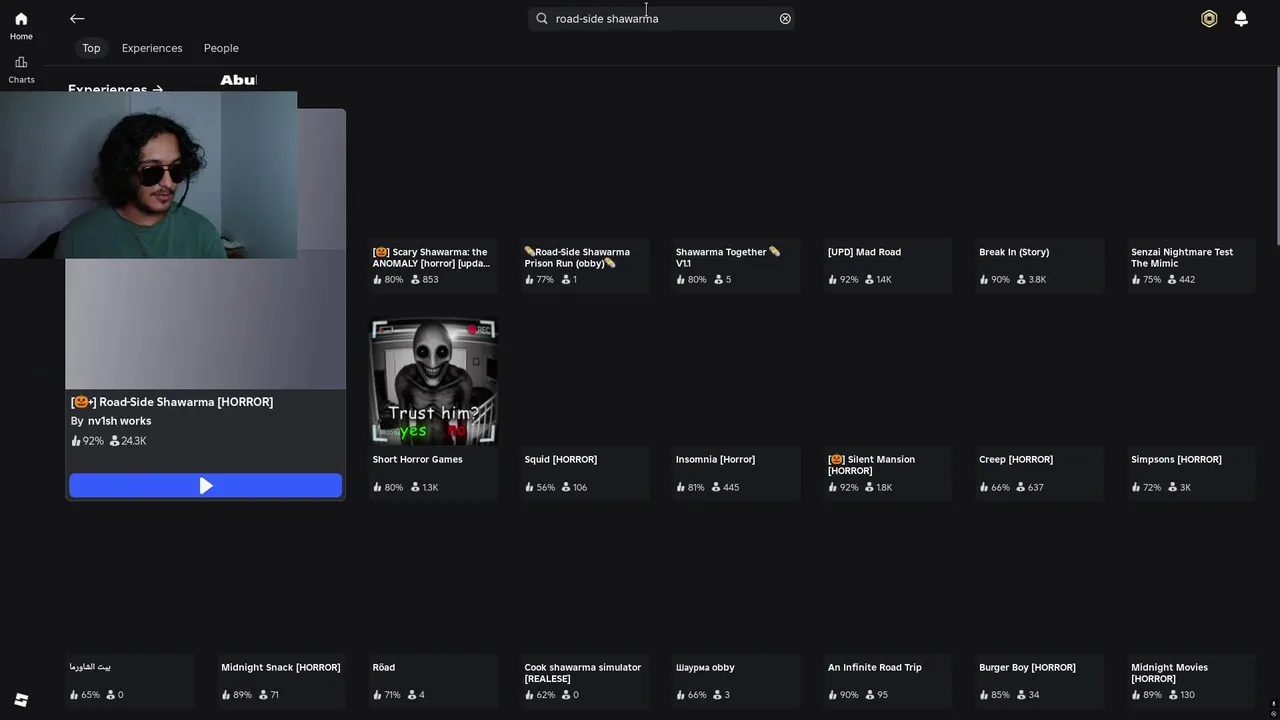Open Squid [HORROR] game

point(560,460)
